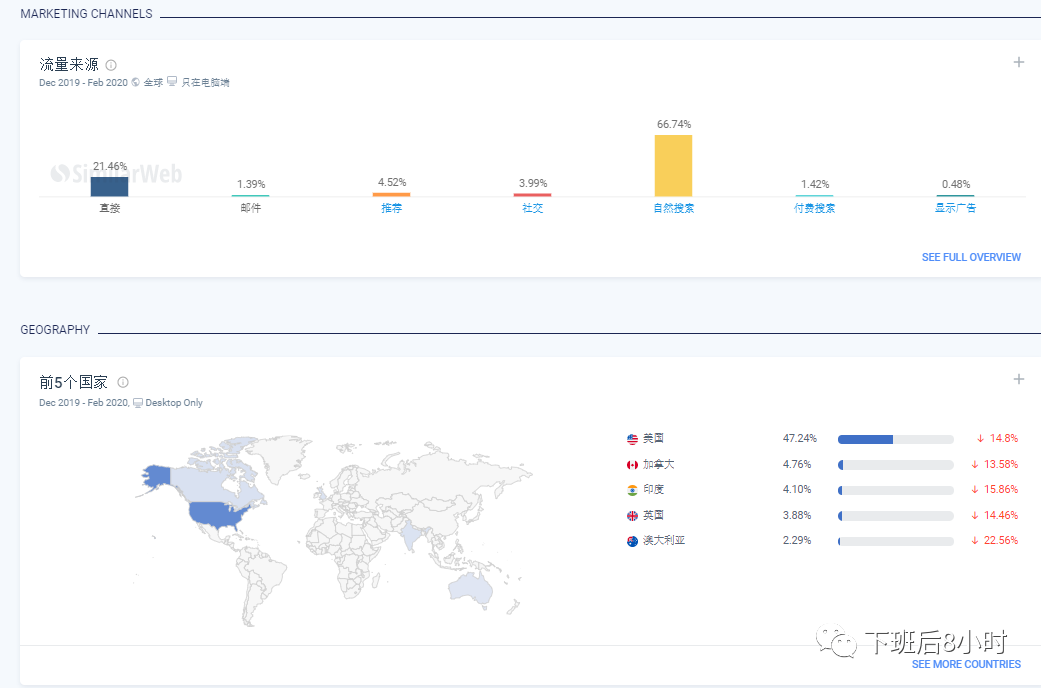Open the 推荐 channel link
The height and width of the screenshot is (688, 1041).
click(392, 208)
